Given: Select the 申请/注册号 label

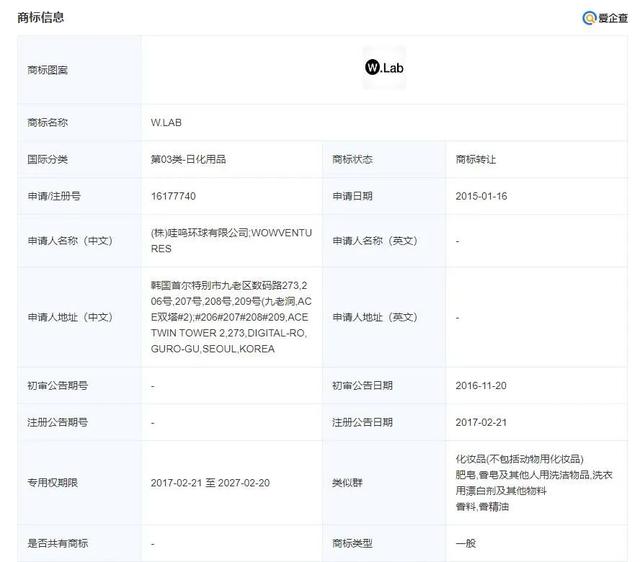Looking at the screenshot, I should [x=54, y=196].
